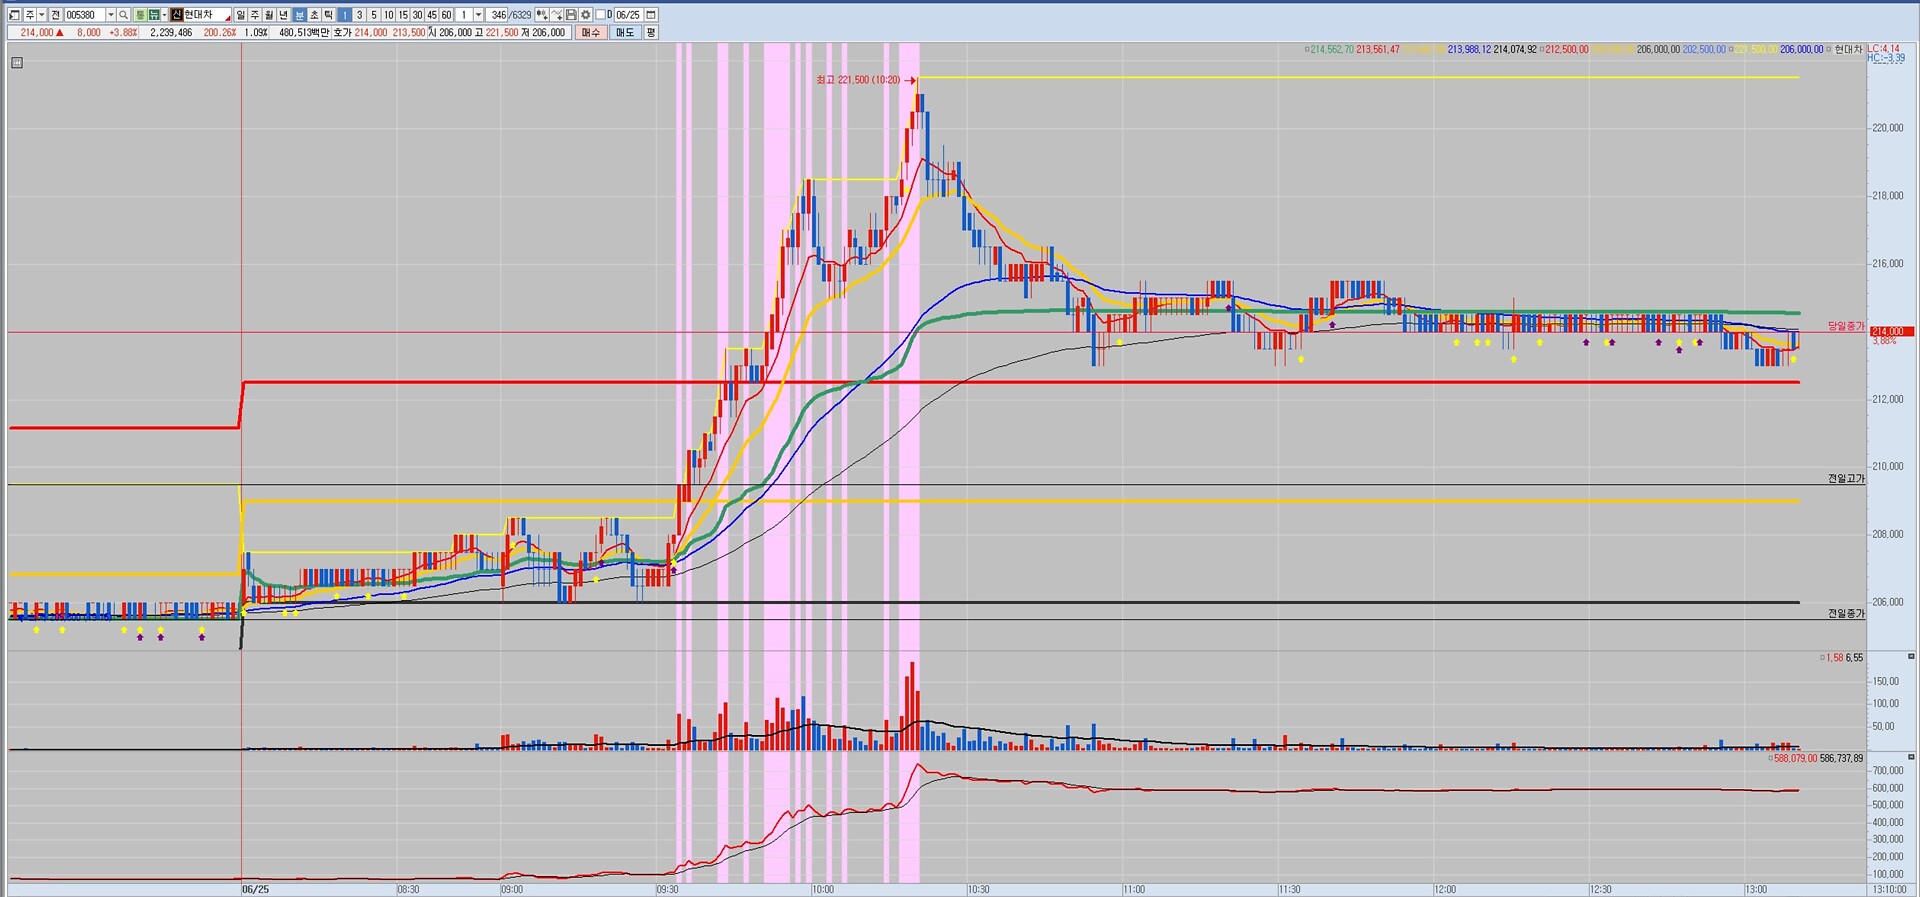This screenshot has width=1920, height=897.
Task: Click the save chart floppy disk icon
Action: [571, 15]
